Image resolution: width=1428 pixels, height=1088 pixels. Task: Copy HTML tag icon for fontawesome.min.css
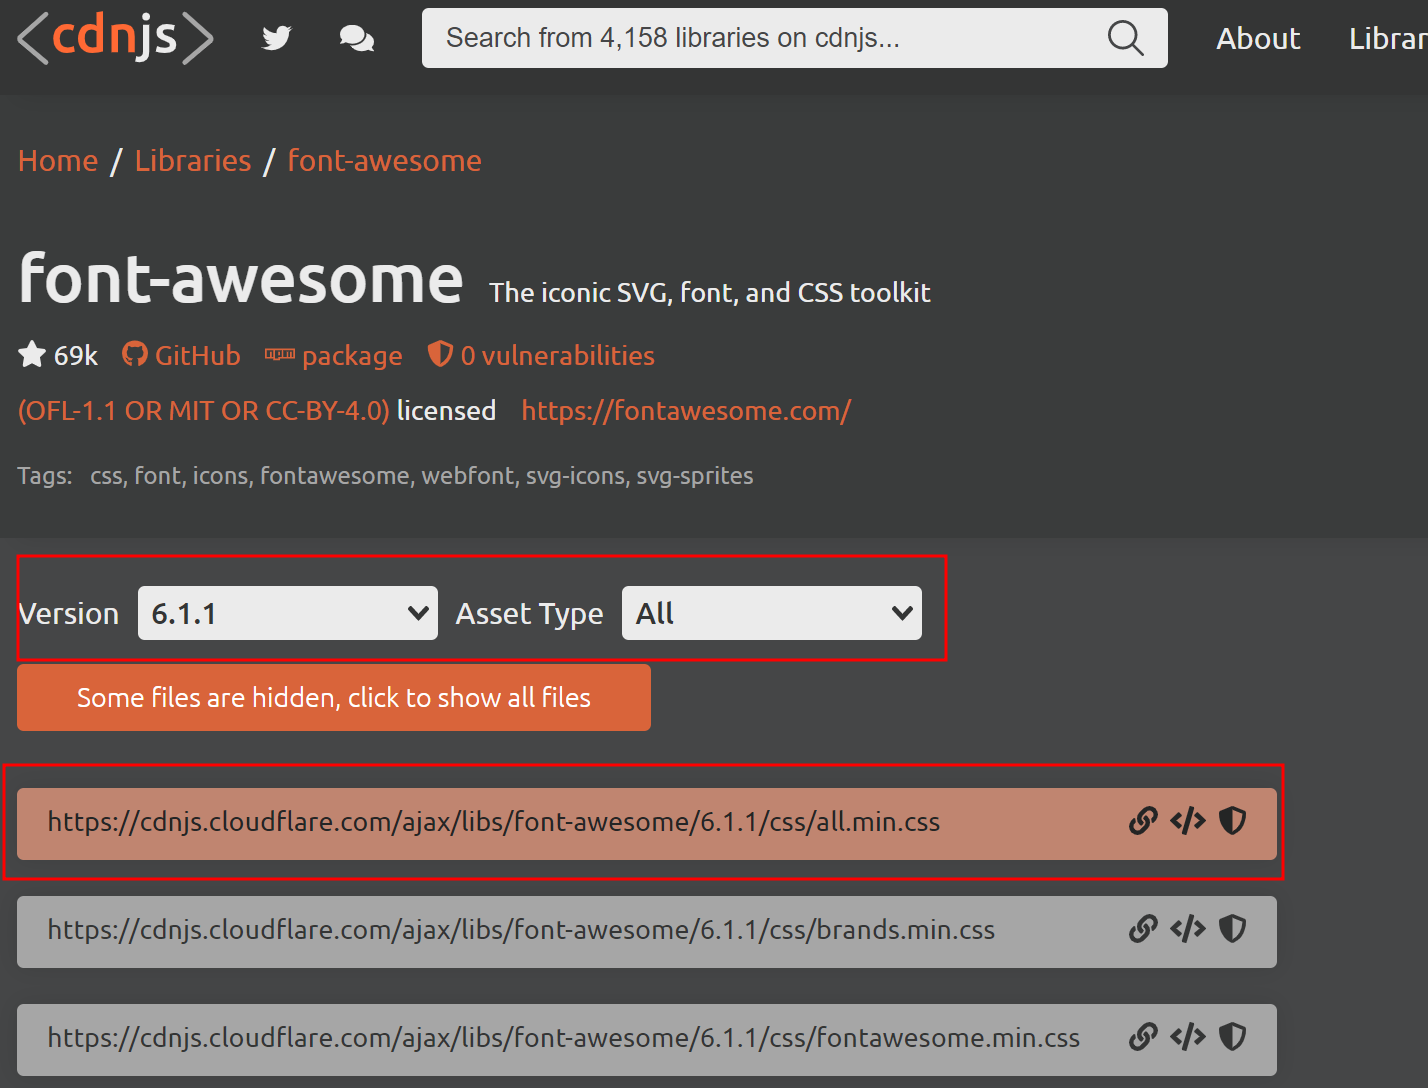click(1188, 1037)
